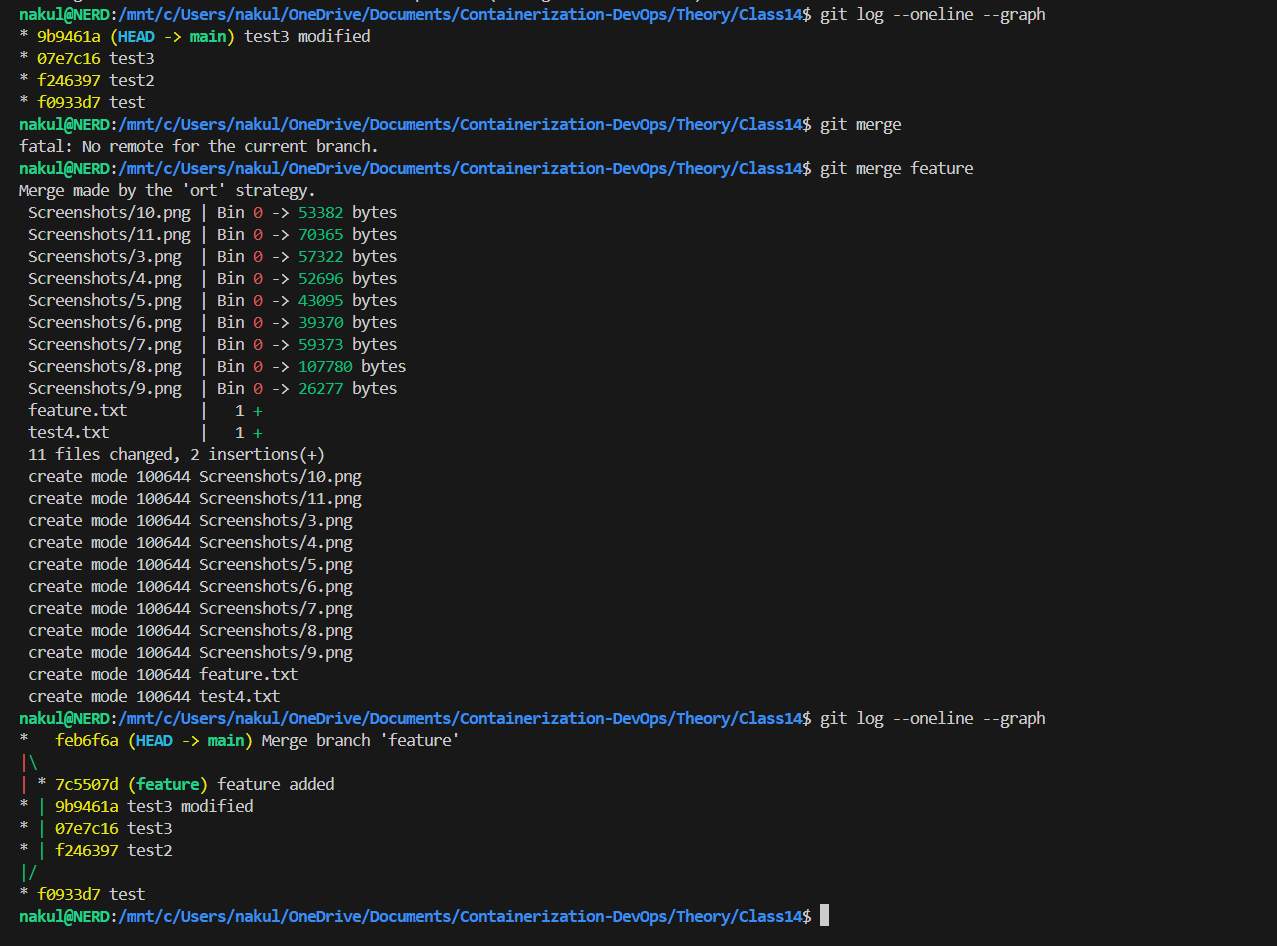Click the typed "git merge feature" command
The height and width of the screenshot is (946, 1277).
(x=896, y=168)
